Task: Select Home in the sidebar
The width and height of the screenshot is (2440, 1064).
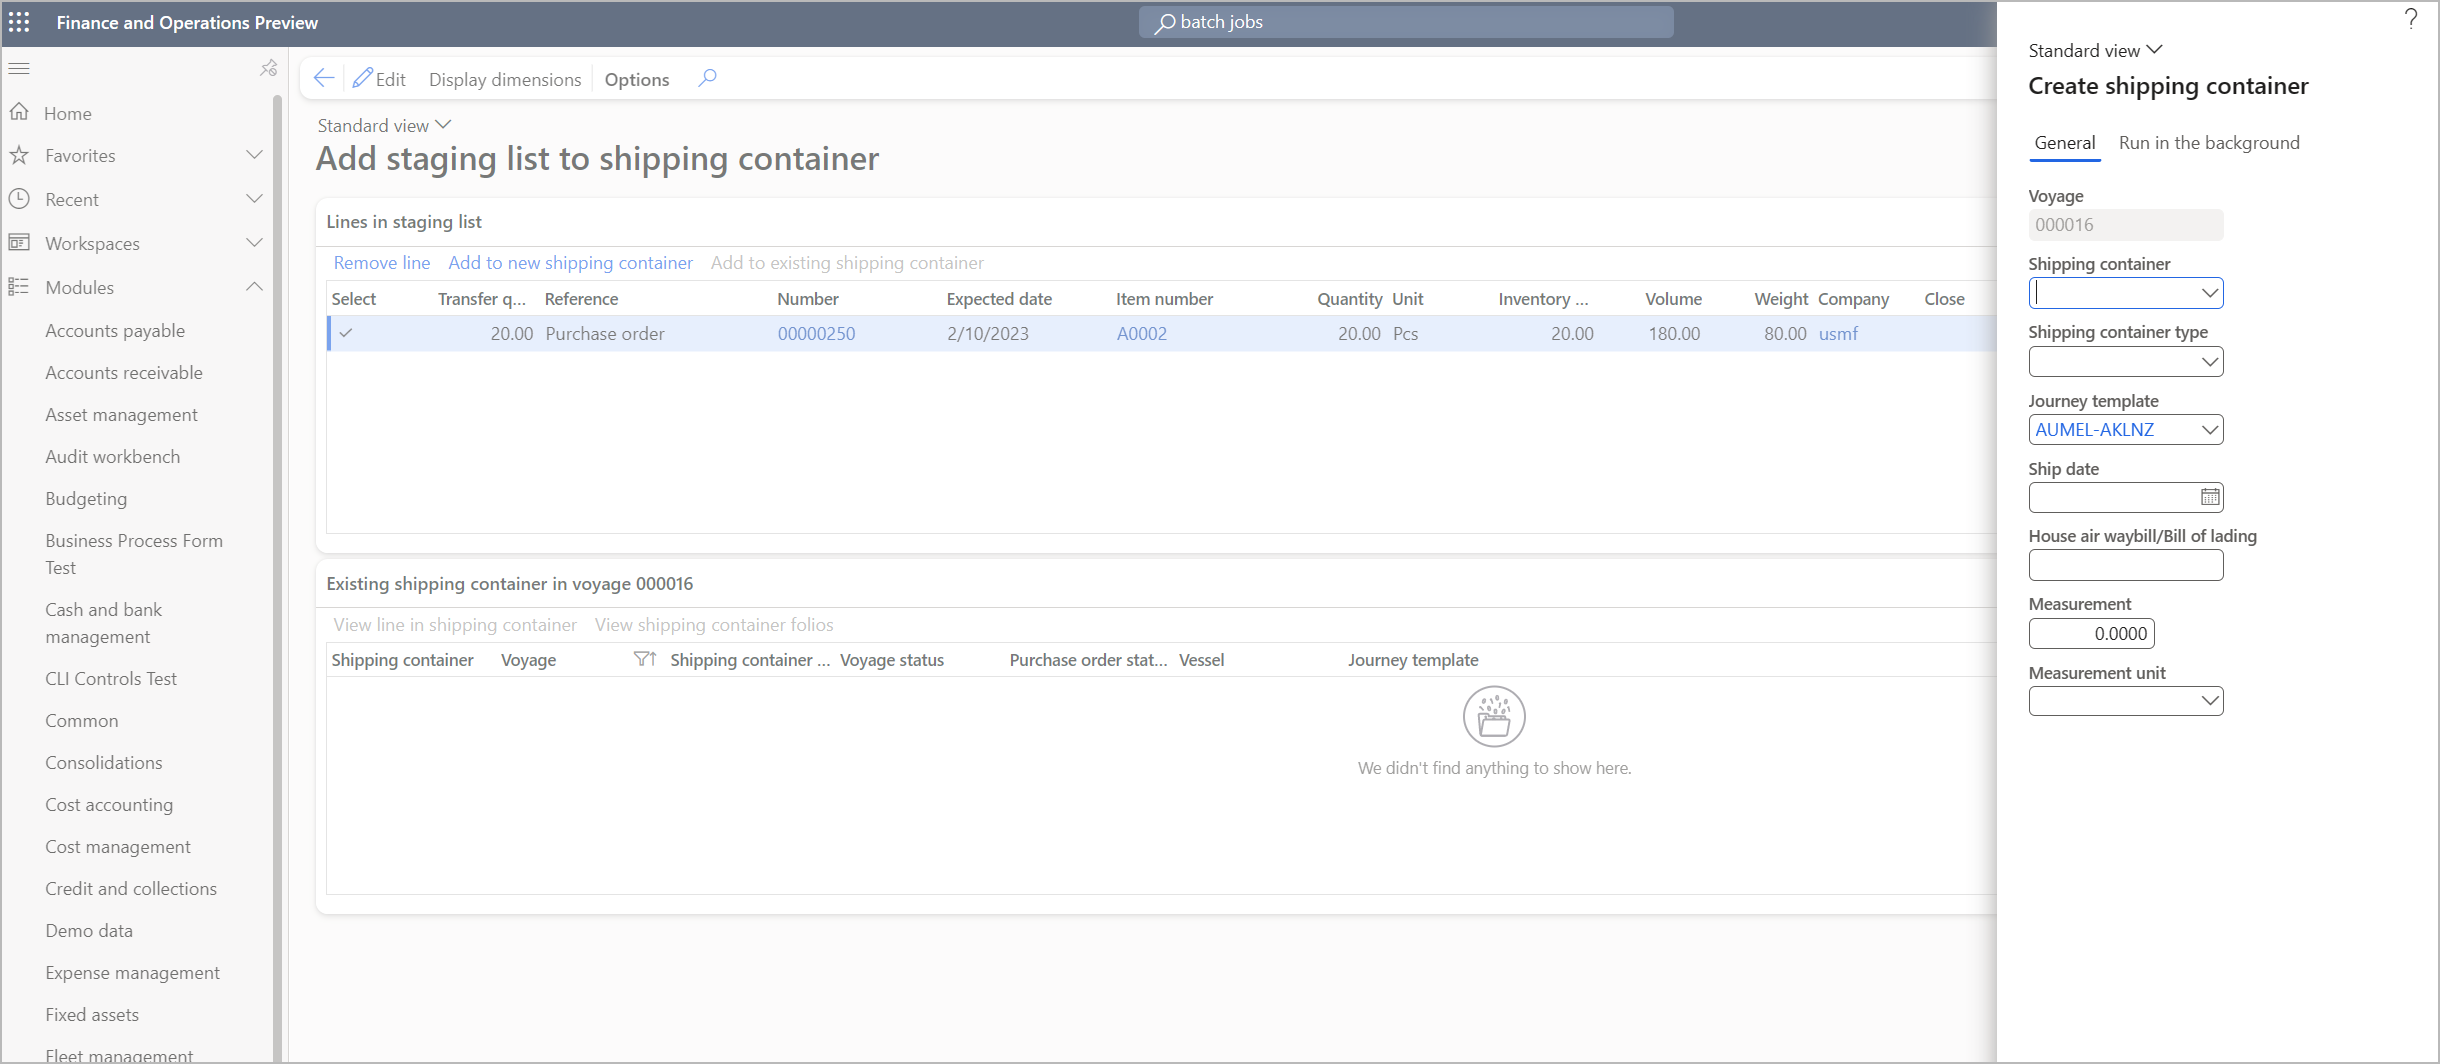Action: point(68,113)
